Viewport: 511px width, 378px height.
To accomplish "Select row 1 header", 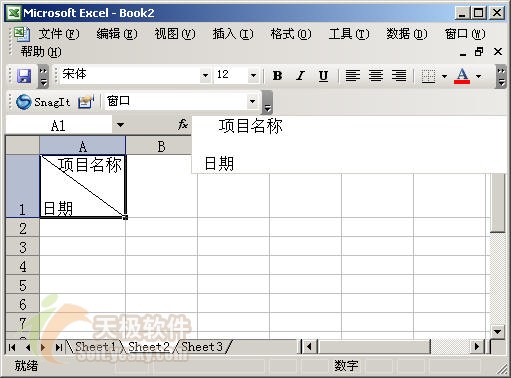I will [22, 186].
